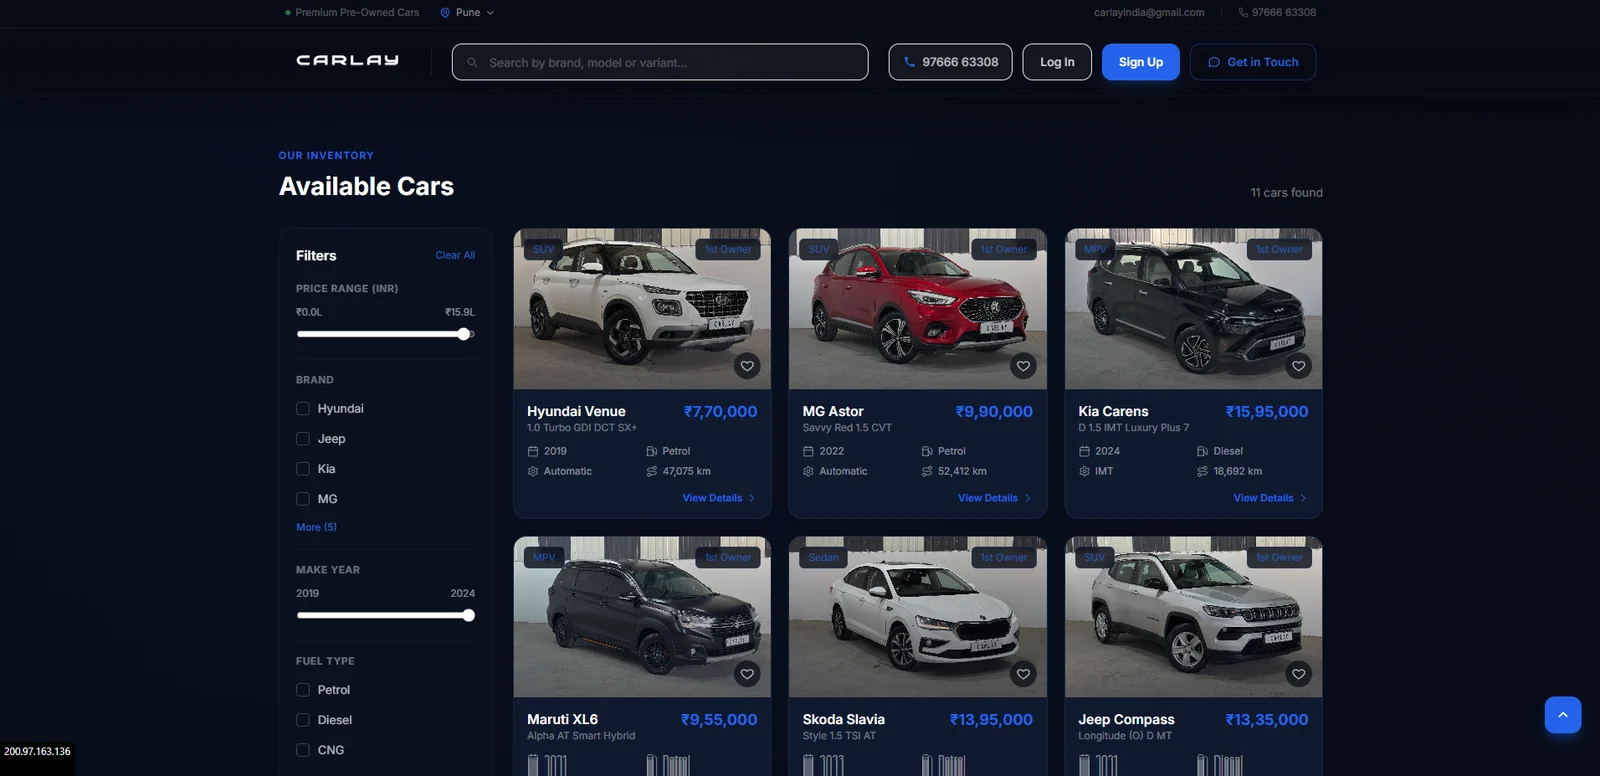Open the Kia Carens car photo

[1193, 309]
